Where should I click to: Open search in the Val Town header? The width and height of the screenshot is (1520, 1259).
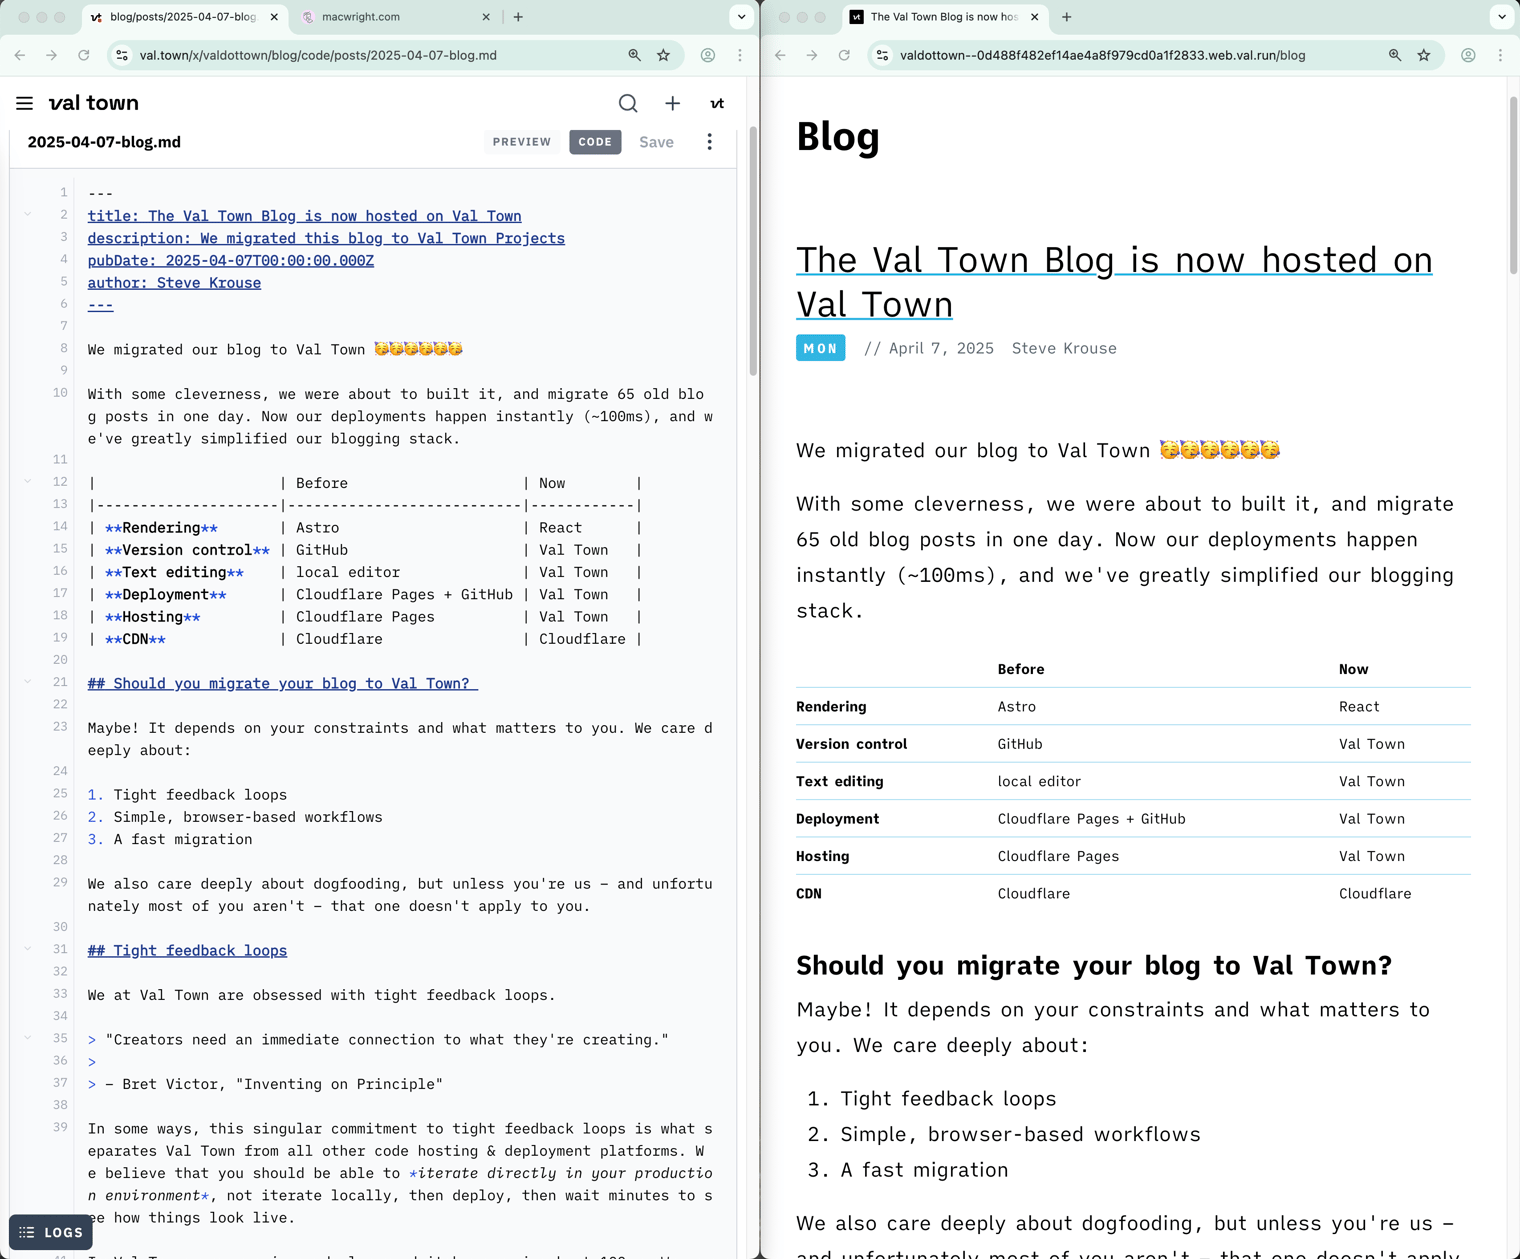pos(628,103)
